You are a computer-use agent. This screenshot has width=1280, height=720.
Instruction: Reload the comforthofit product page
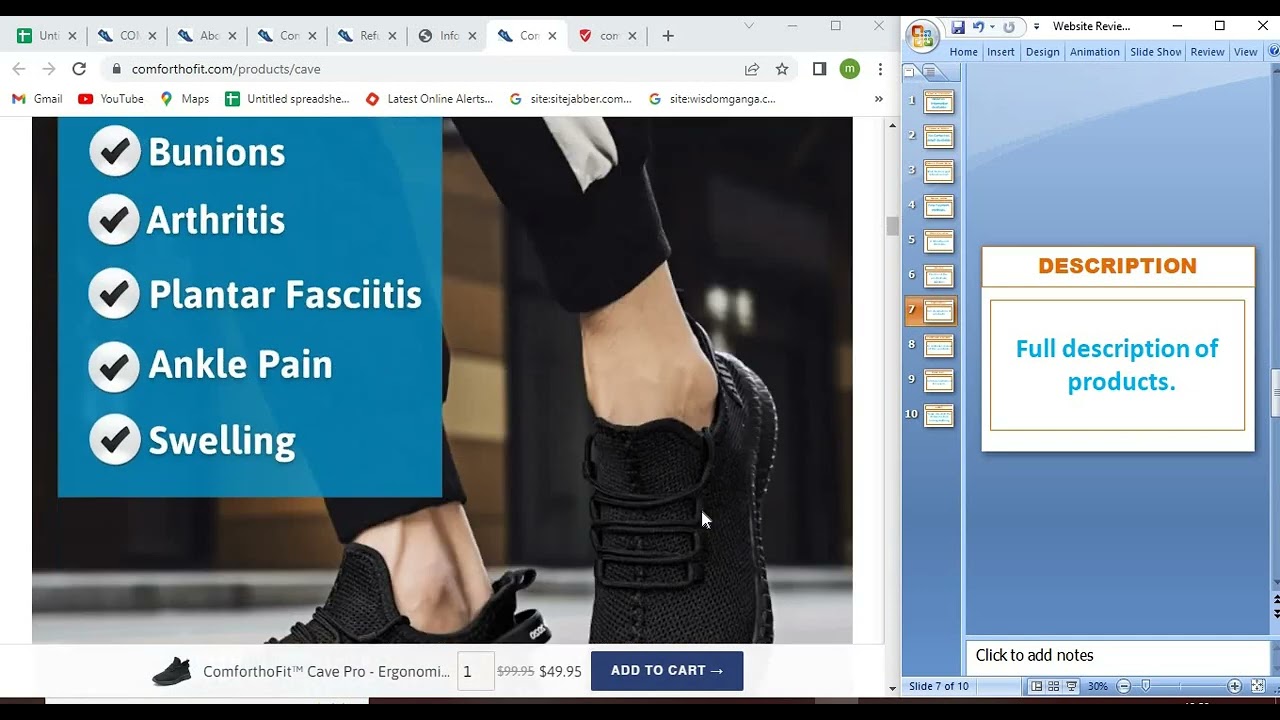coord(79,69)
